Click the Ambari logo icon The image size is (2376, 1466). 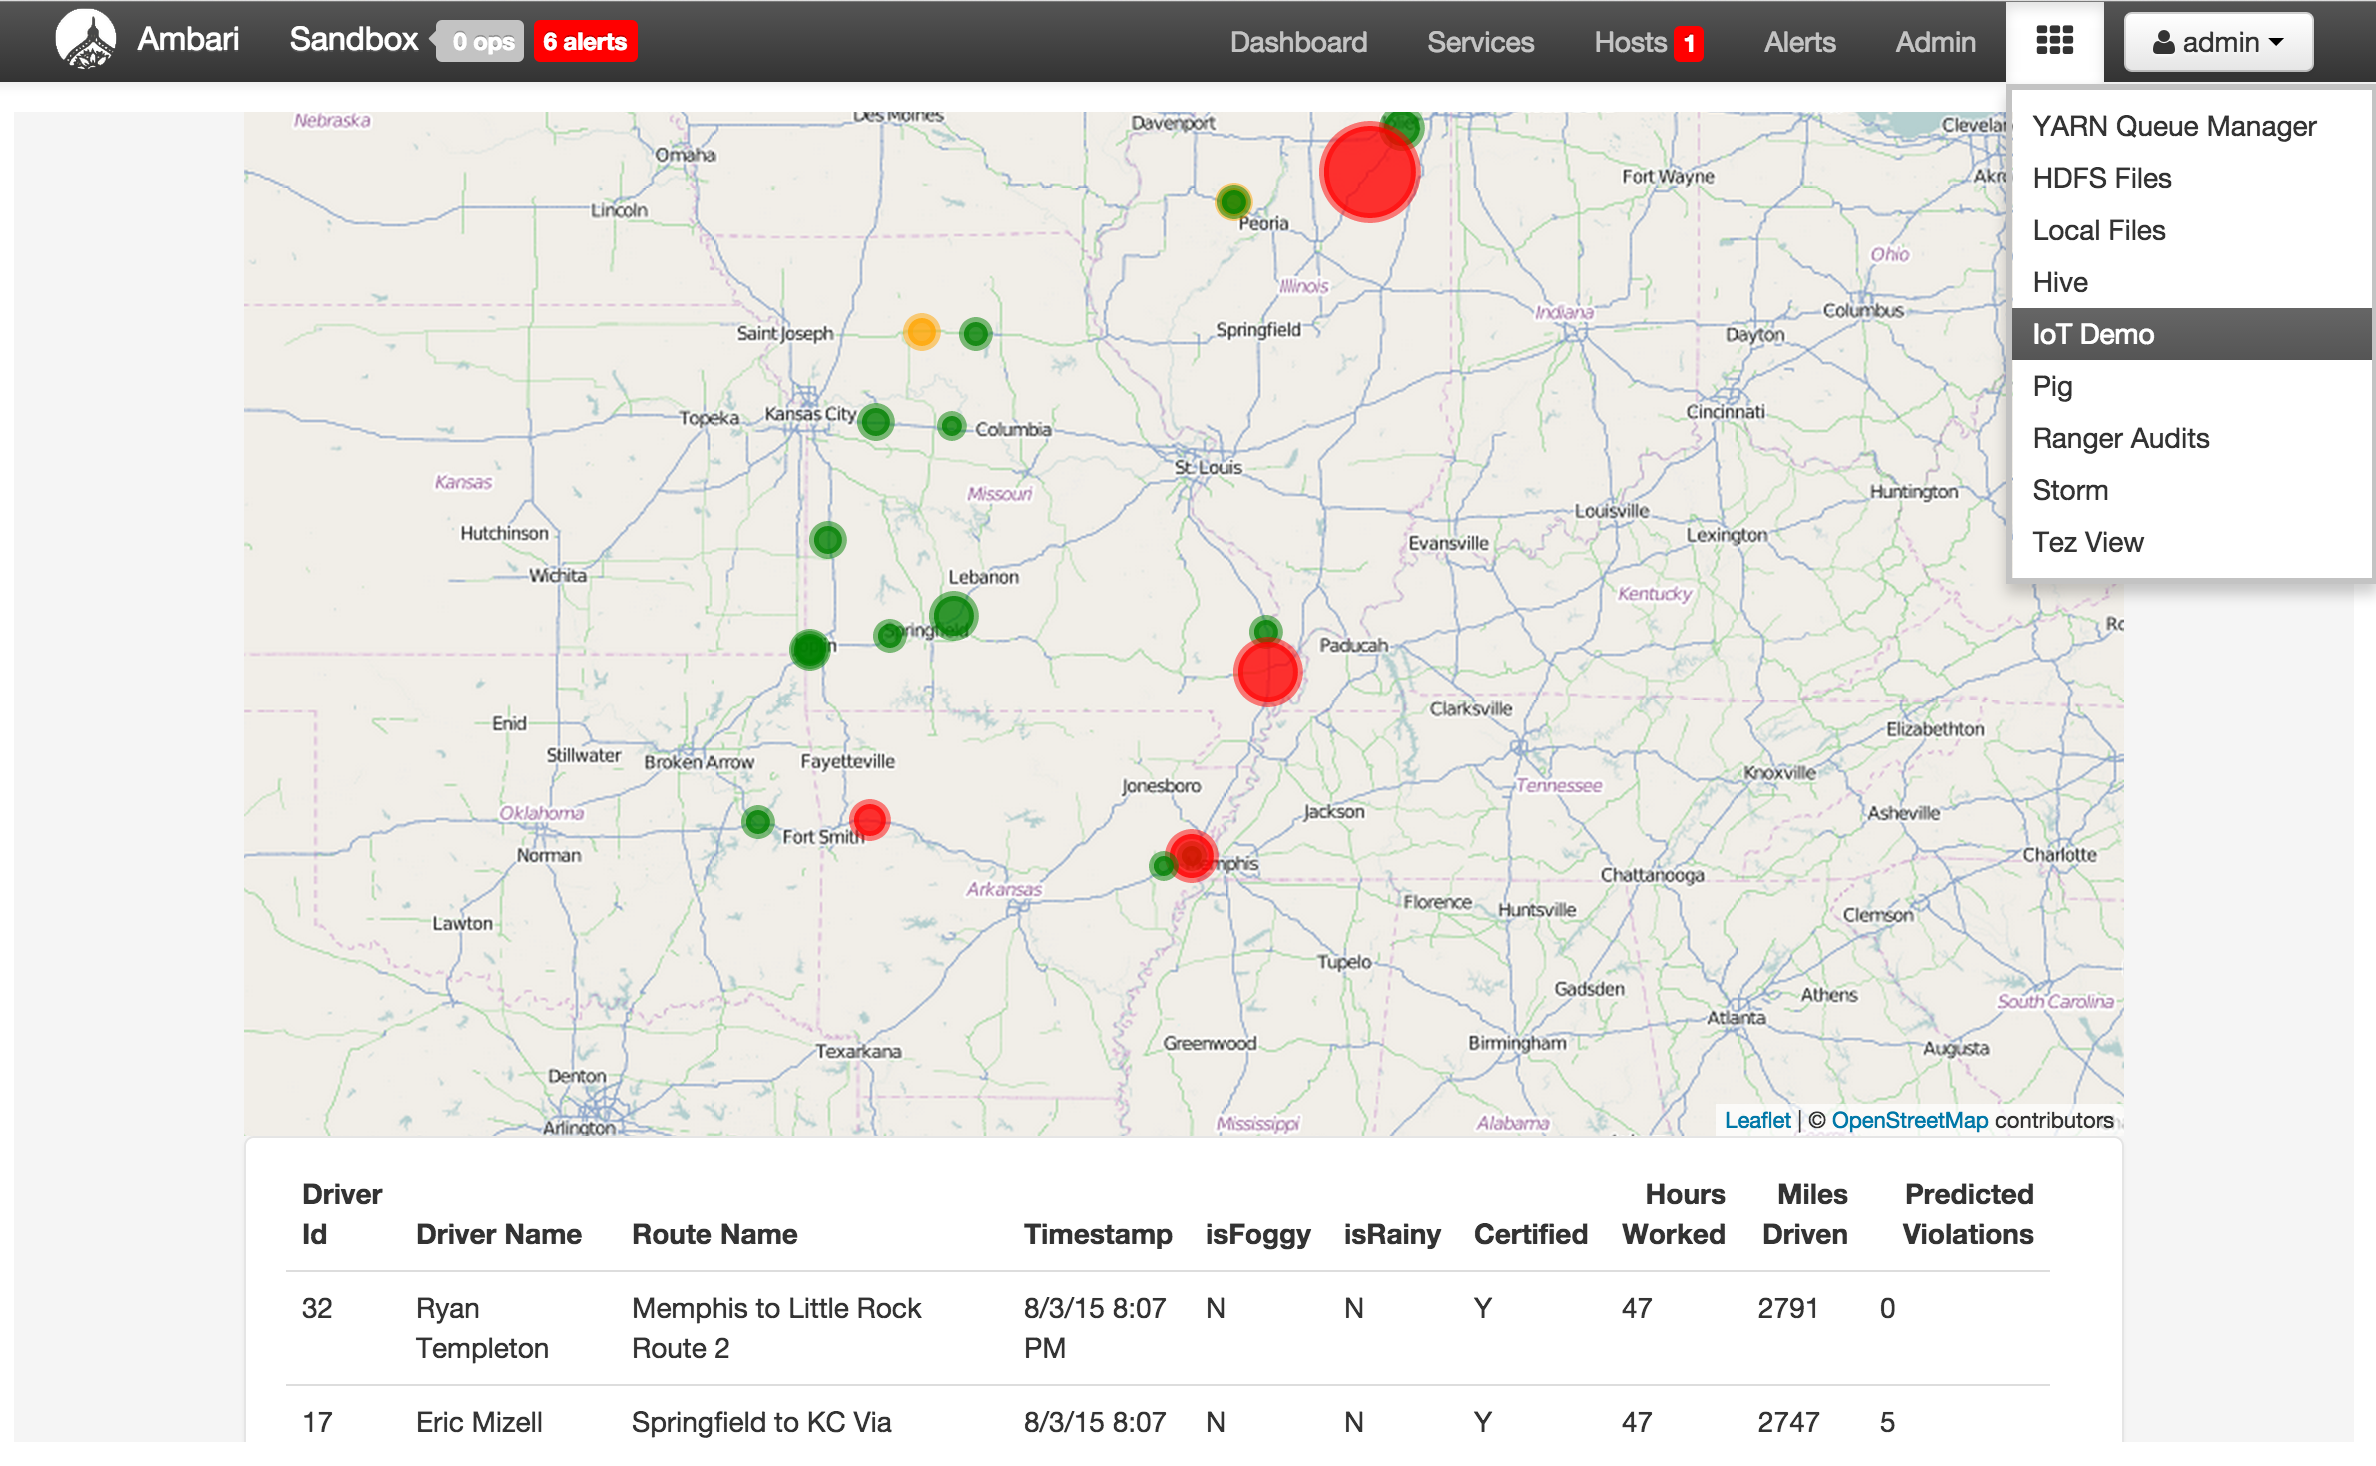click(86, 40)
